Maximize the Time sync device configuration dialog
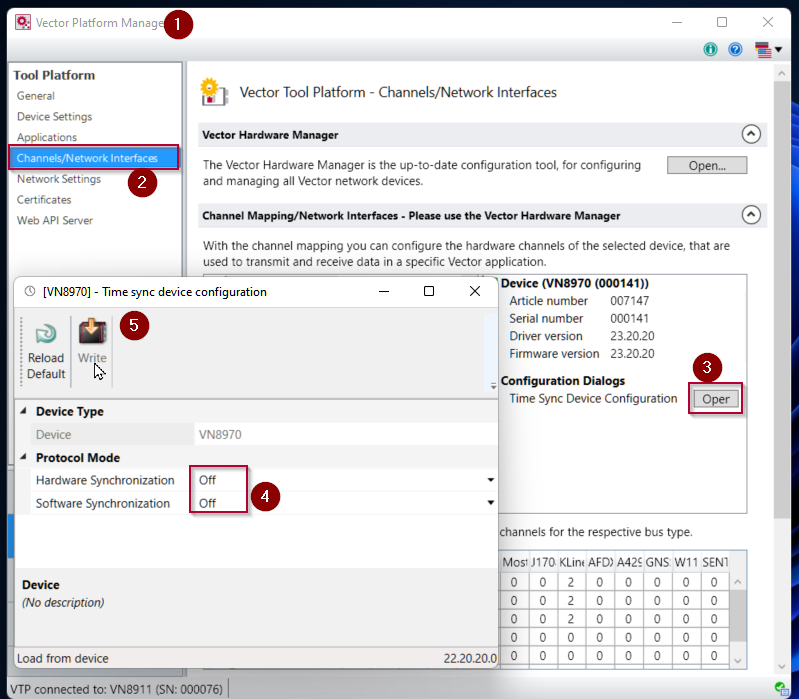799x699 pixels. tap(428, 291)
